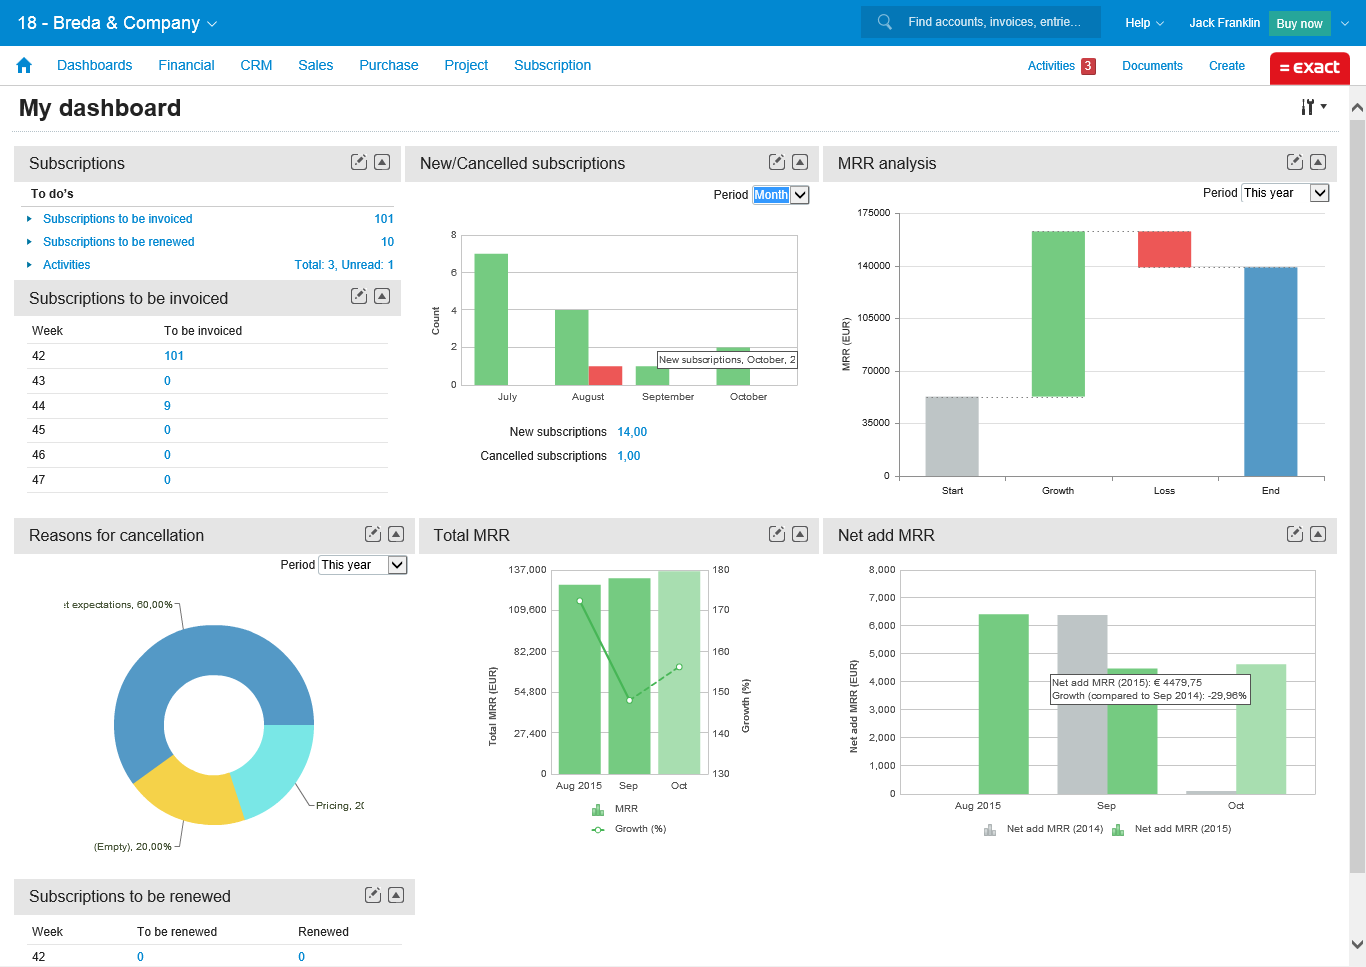Collapse the New/Cancelled subscriptions widget
Viewport: 1366px width, 967px height.
pos(800,162)
